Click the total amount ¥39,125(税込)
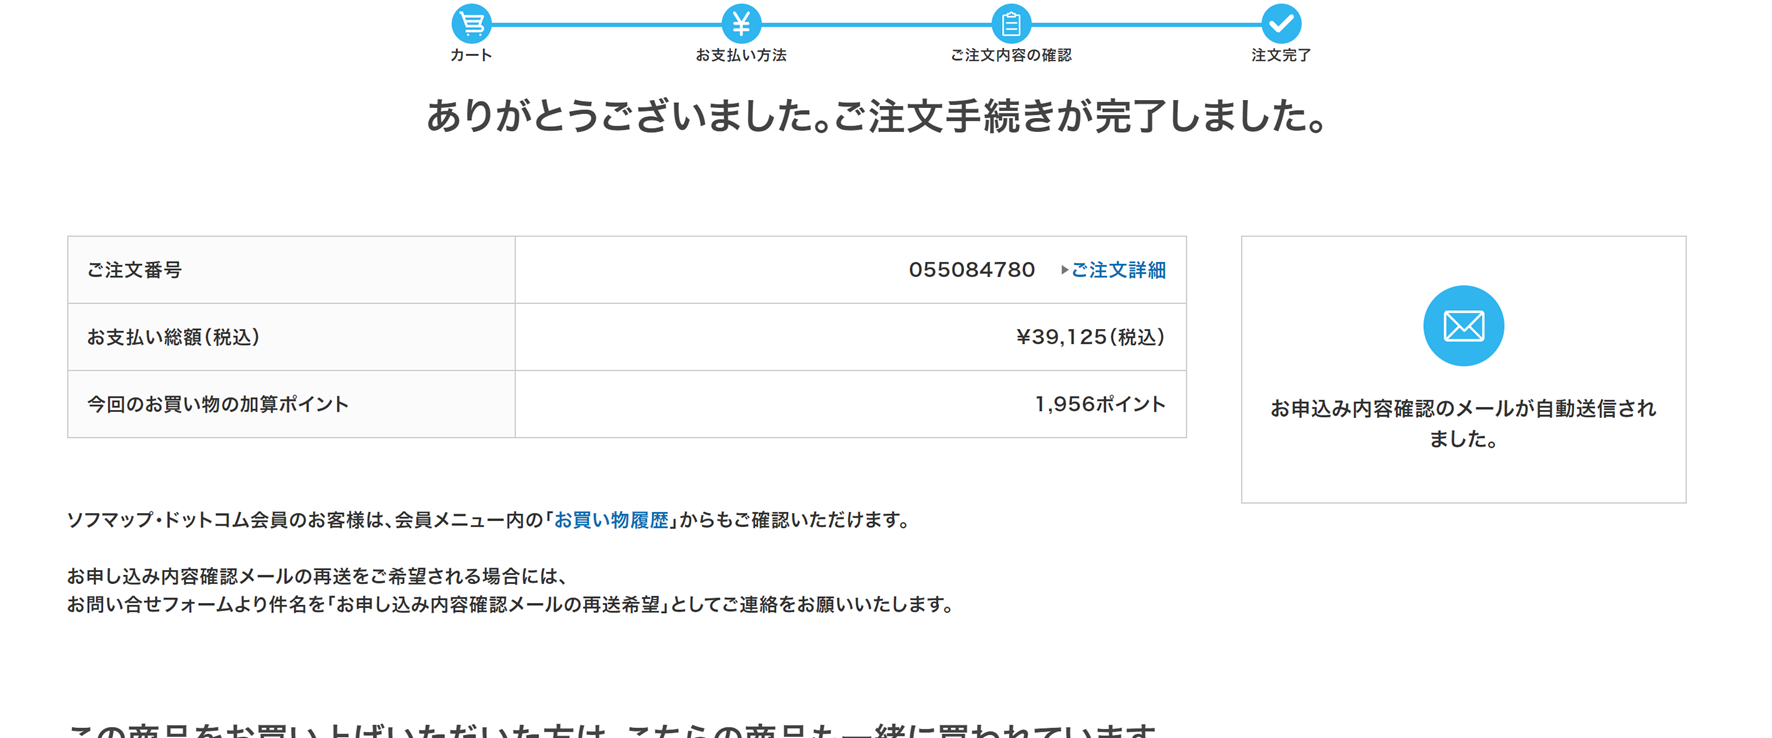The width and height of the screenshot is (1772, 738). point(1090,337)
